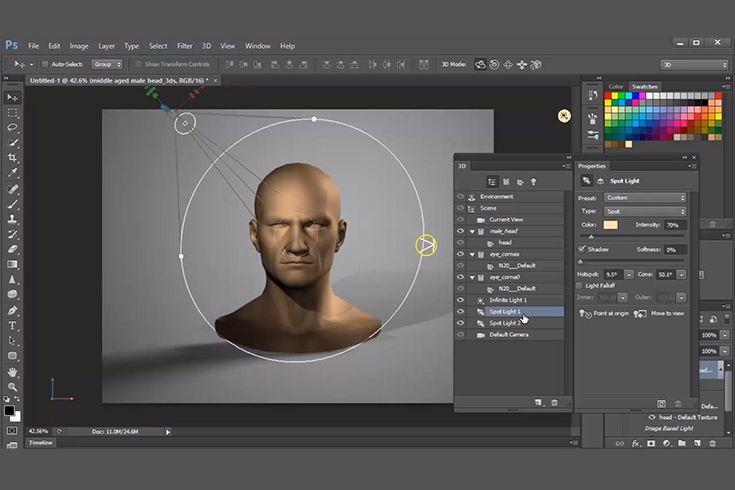Uncheck the Shadow checkbox
Screen dimensions: 735x490
(582, 249)
